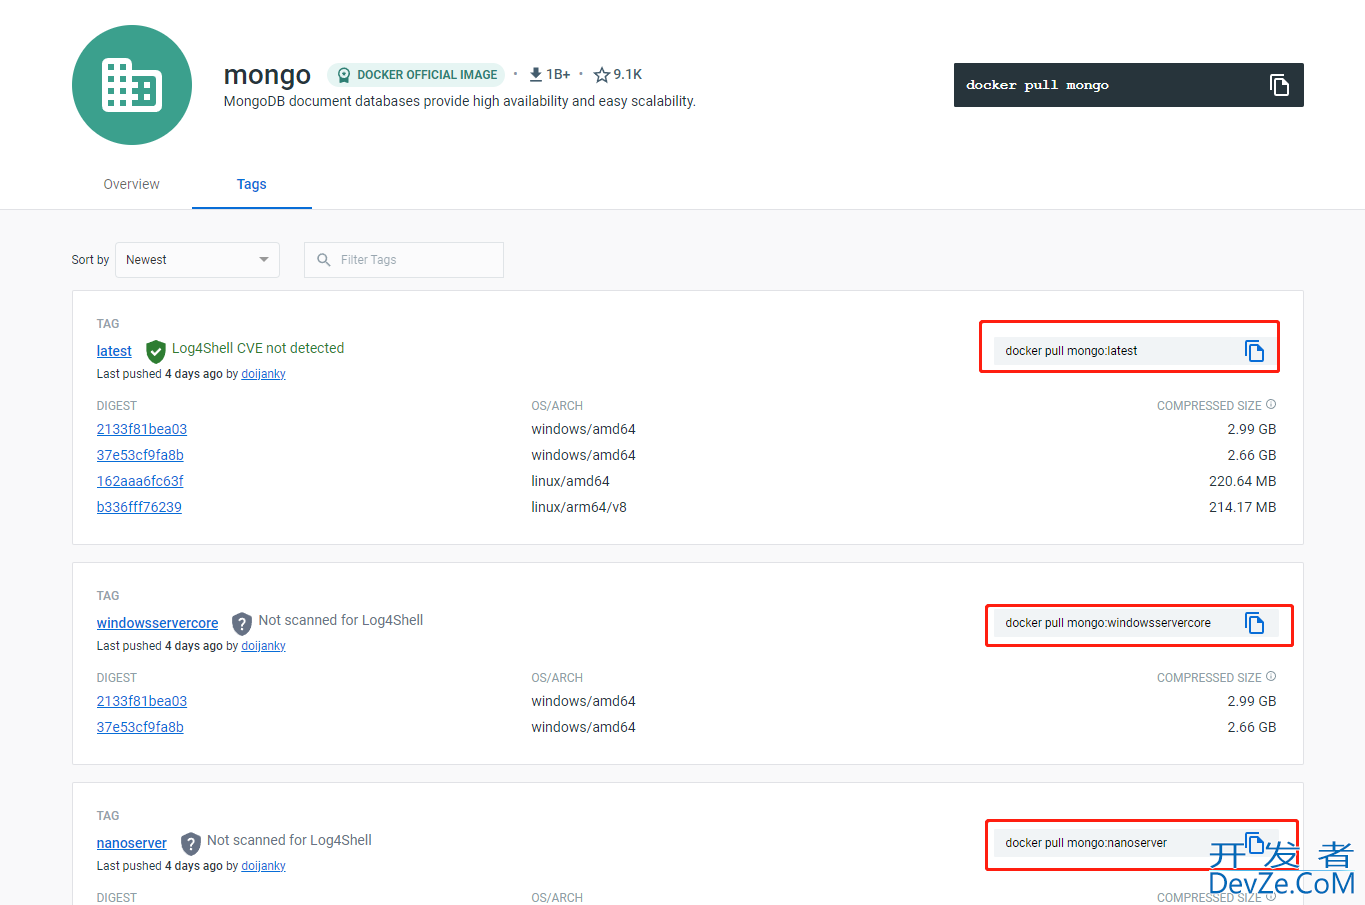Click the star rating icon
The height and width of the screenshot is (905, 1365).
coord(601,75)
